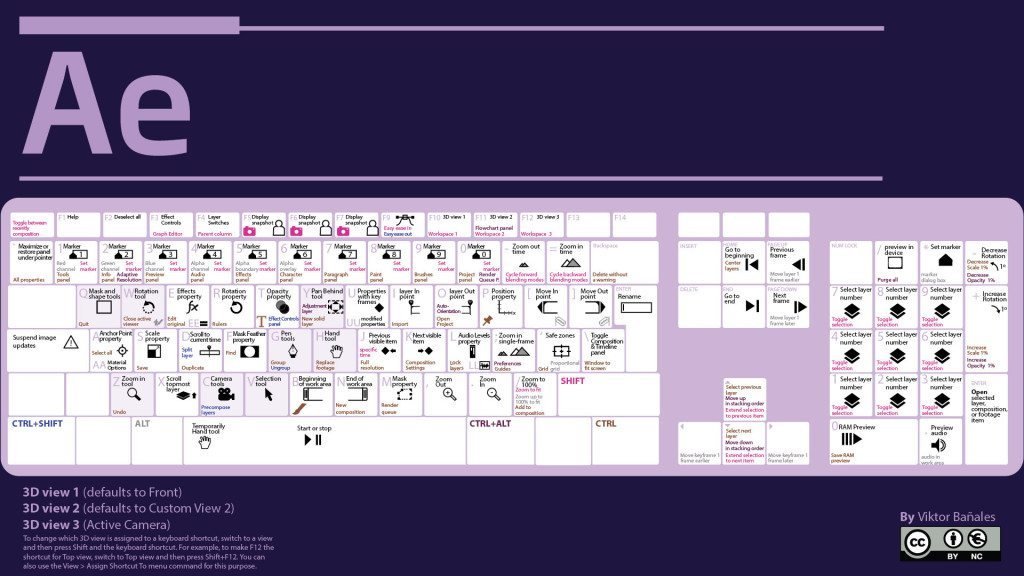The height and width of the screenshot is (576, 1024).
Task: Click the CTRL+ALT modifier key
Action: tap(500, 441)
